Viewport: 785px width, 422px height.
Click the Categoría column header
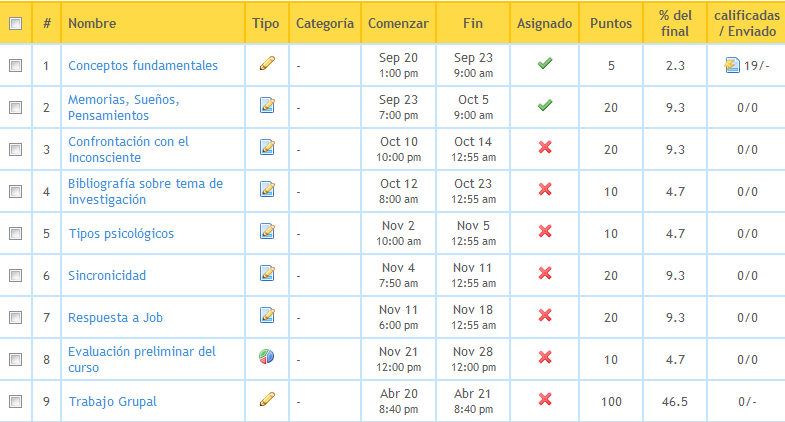(x=325, y=23)
